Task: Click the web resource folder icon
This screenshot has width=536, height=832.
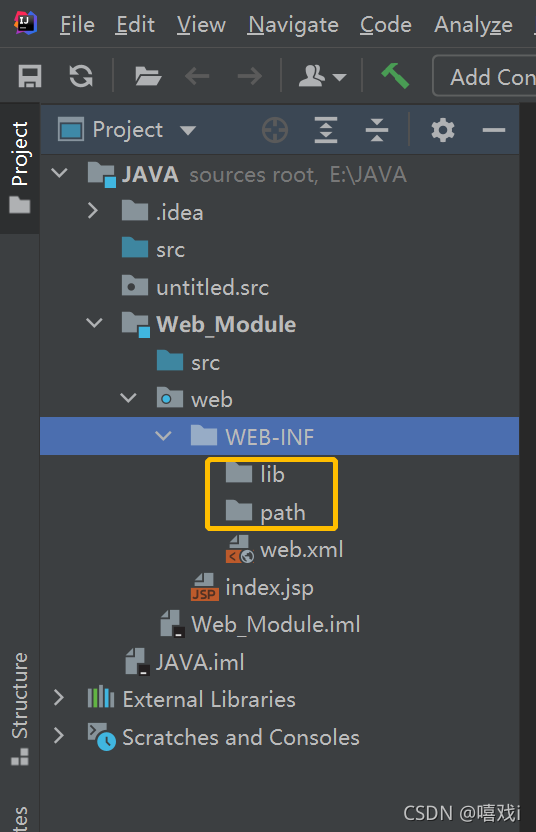Action: tap(170, 397)
